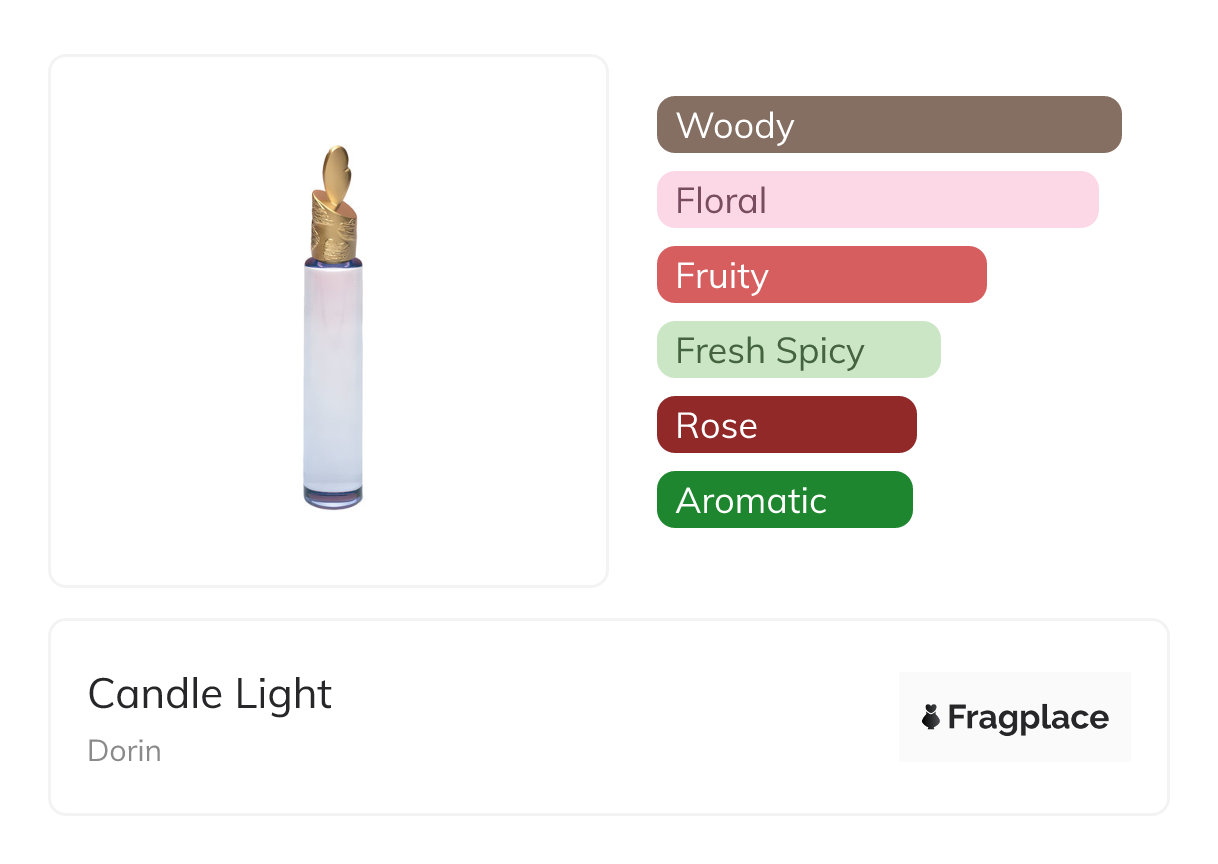Click the Fragplace perfume bottle logo icon
Image resolution: width=1218 pixels, height=864 pixels.
pos(931,717)
